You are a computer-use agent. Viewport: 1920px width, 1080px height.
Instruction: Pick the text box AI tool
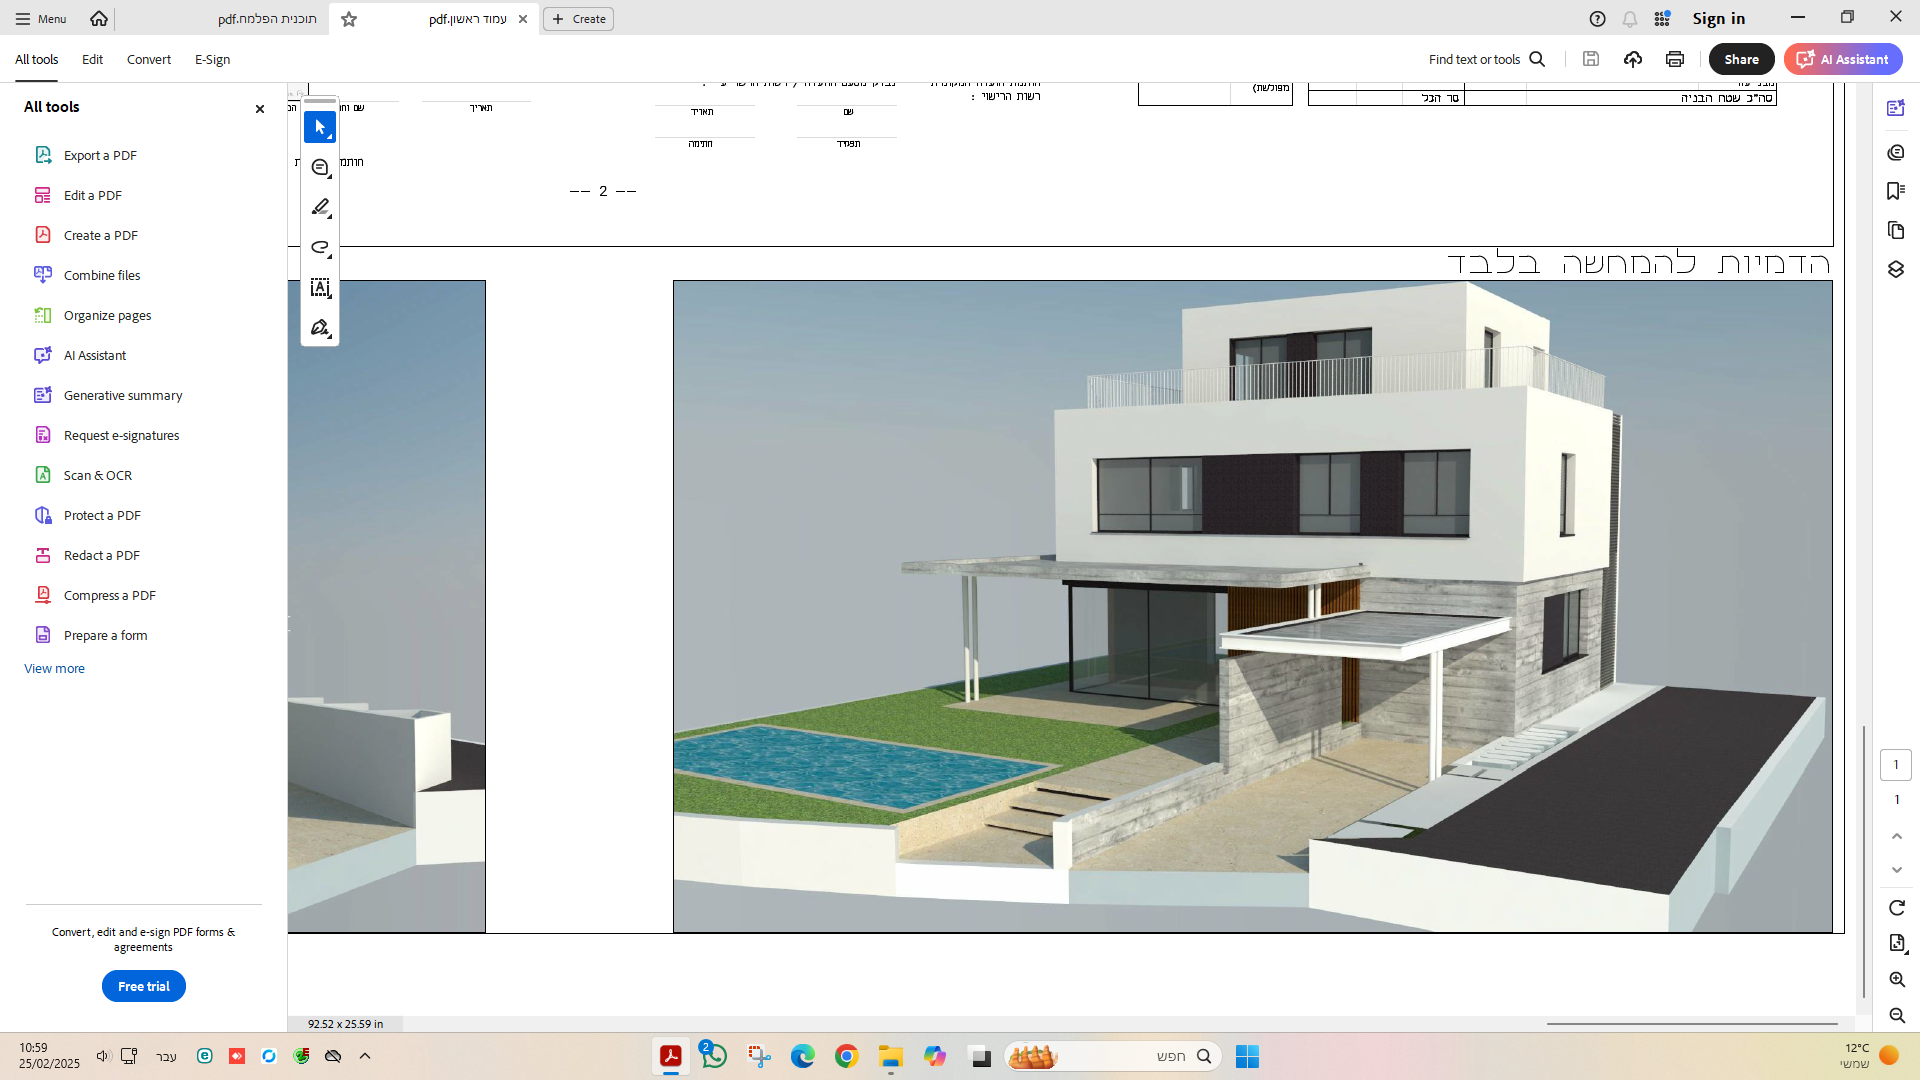click(x=320, y=288)
